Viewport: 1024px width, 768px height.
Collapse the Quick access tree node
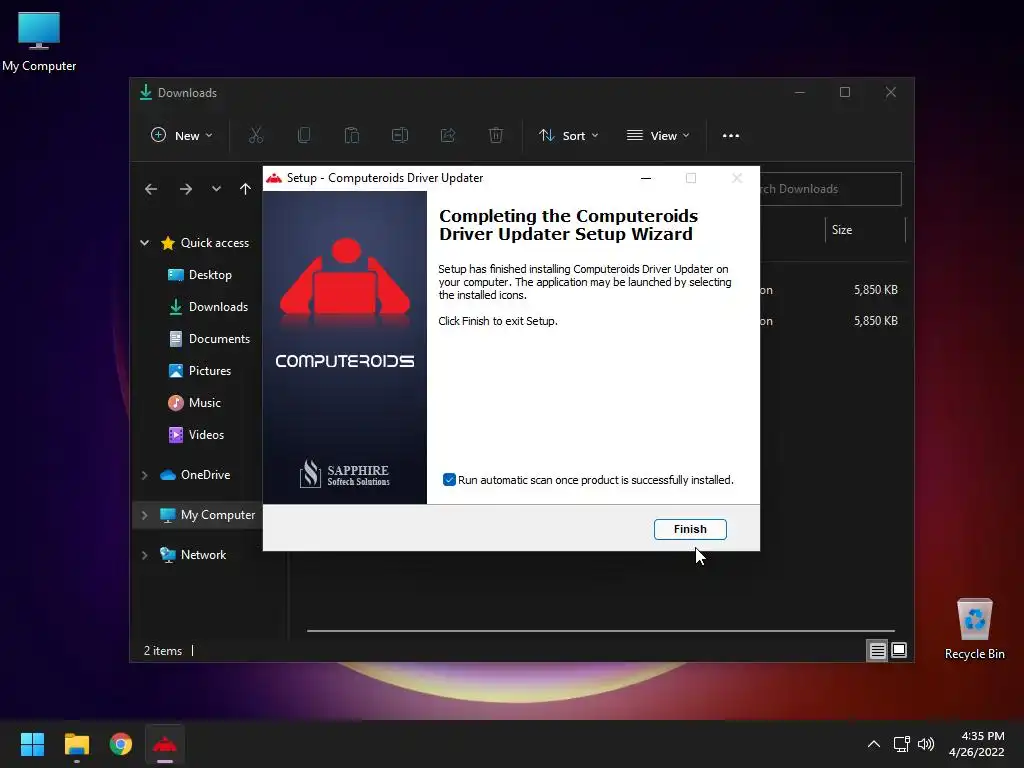144,243
